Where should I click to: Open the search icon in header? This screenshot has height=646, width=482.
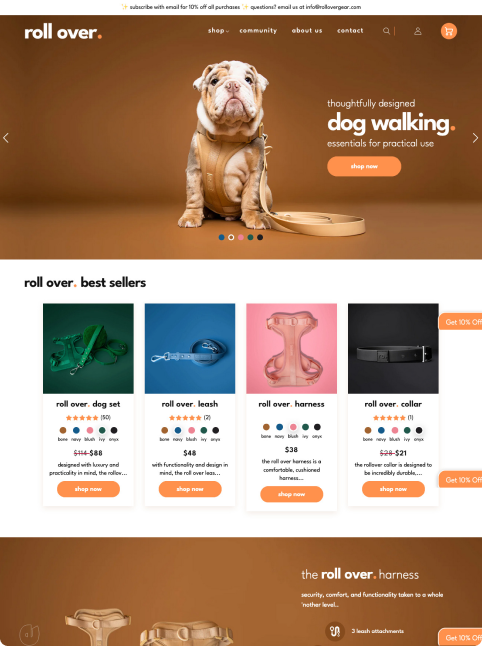click(386, 31)
